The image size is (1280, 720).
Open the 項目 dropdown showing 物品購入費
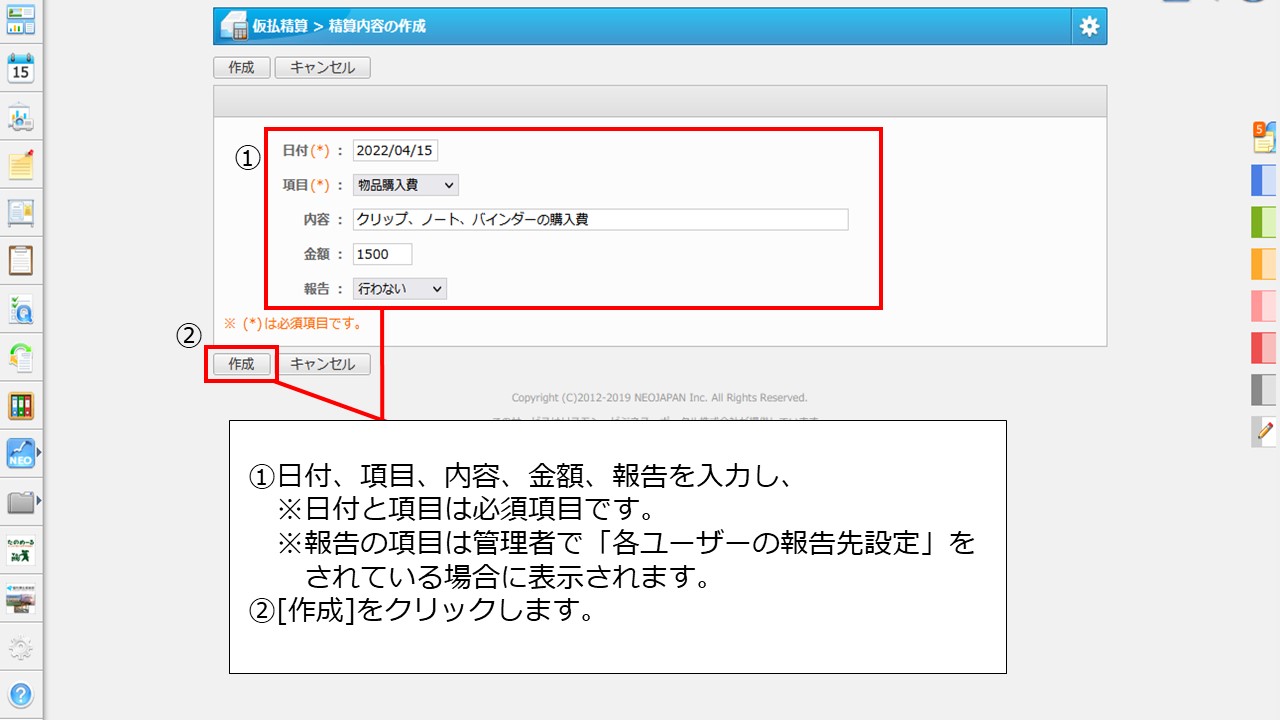click(x=406, y=185)
